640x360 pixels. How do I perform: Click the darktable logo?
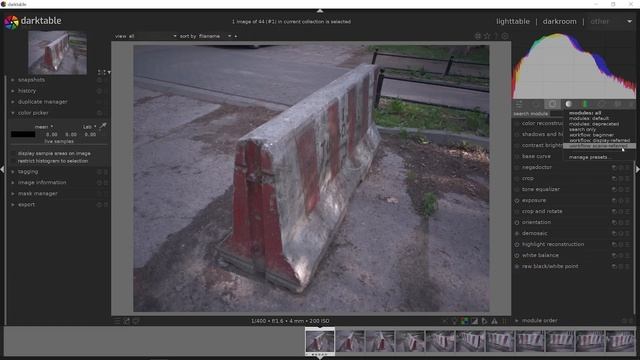point(11,22)
